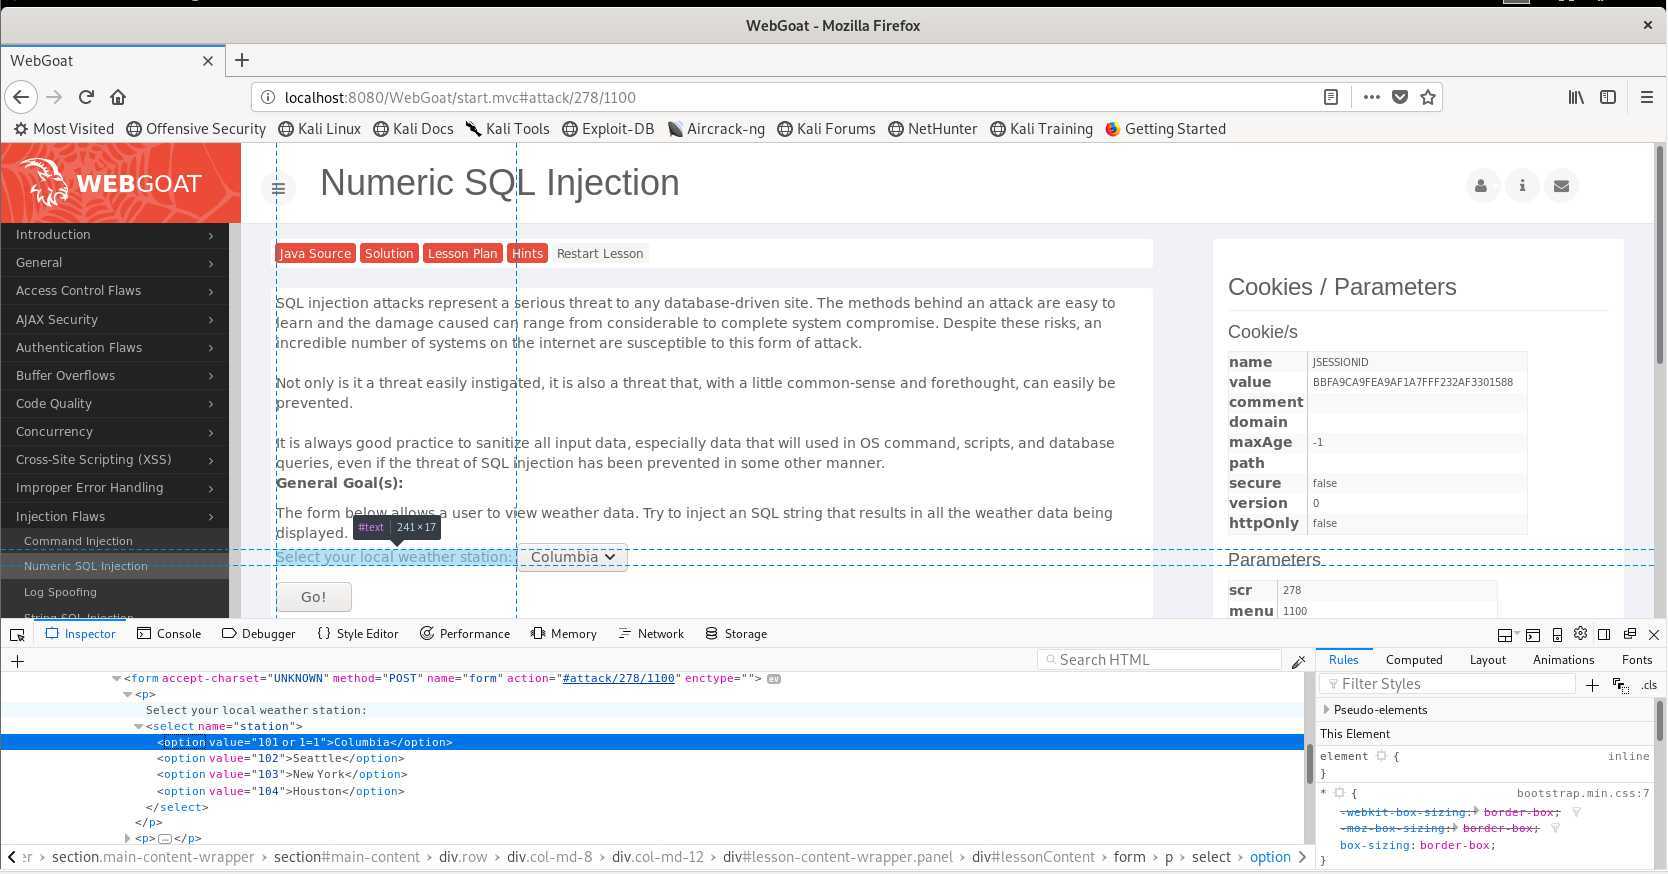Click the info icon in WebGoat header
This screenshot has width=1668, height=874.
(x=1522, y=186)
